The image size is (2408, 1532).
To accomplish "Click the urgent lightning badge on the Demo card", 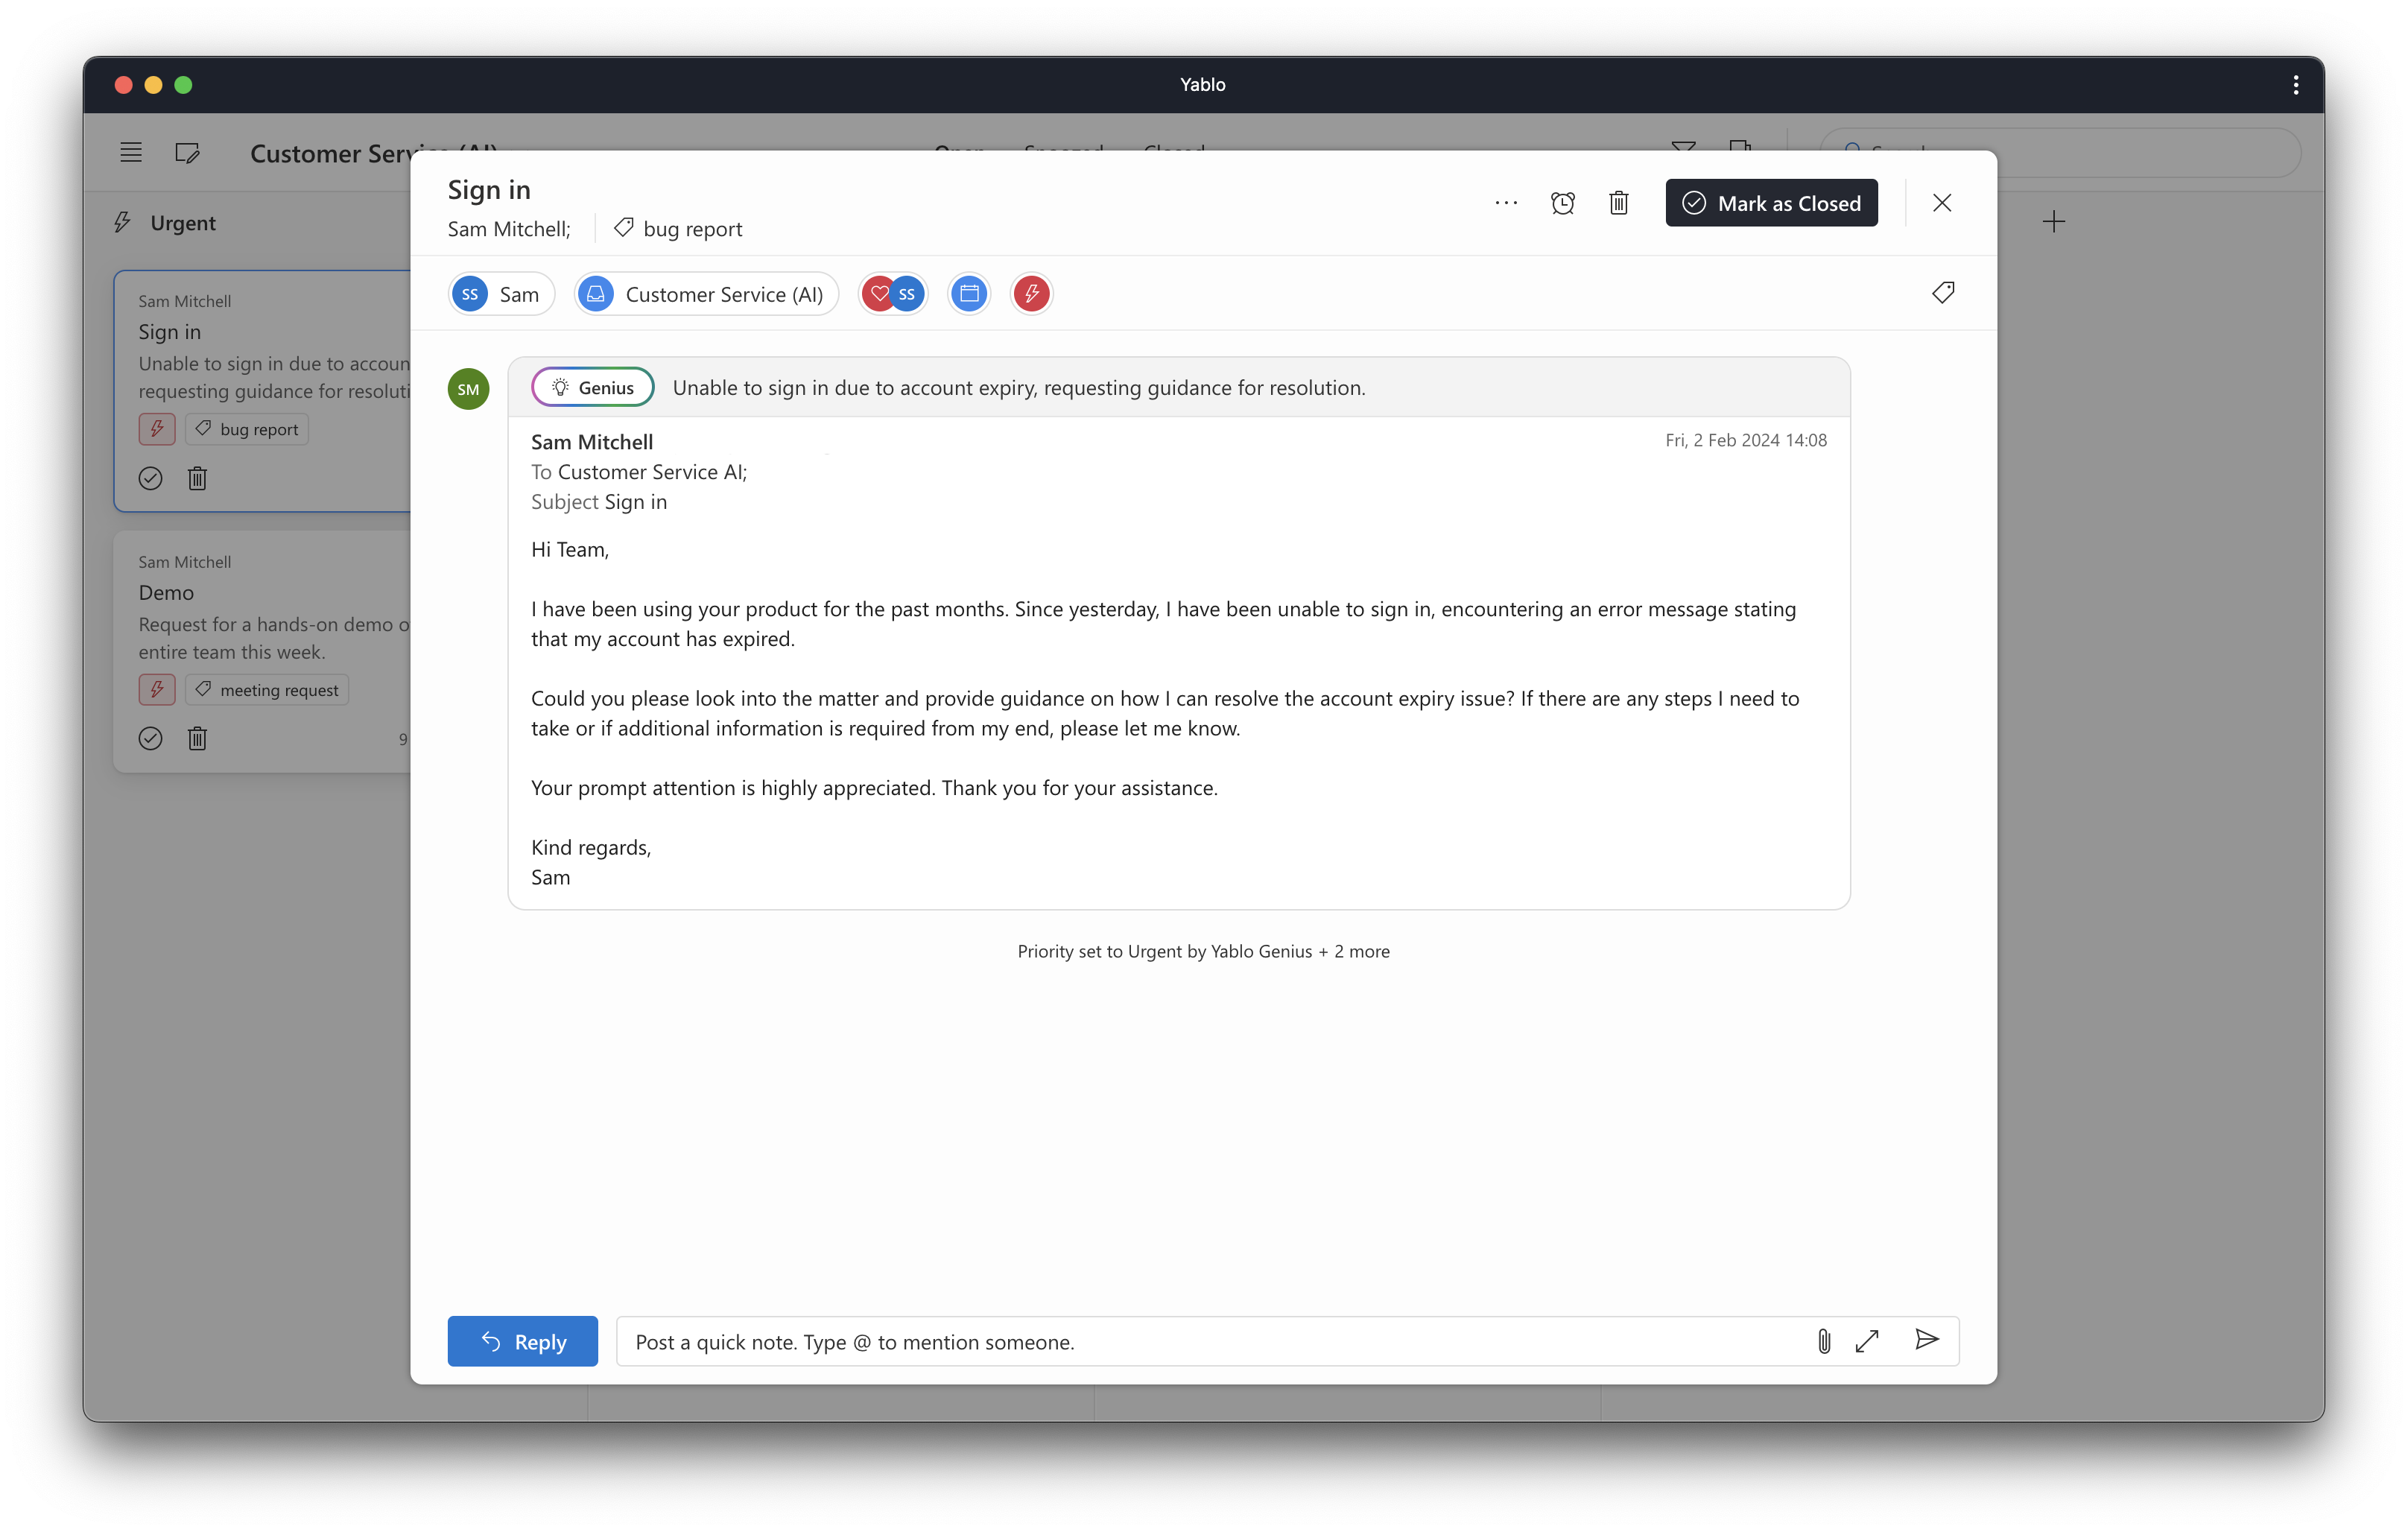I will 157,690.
